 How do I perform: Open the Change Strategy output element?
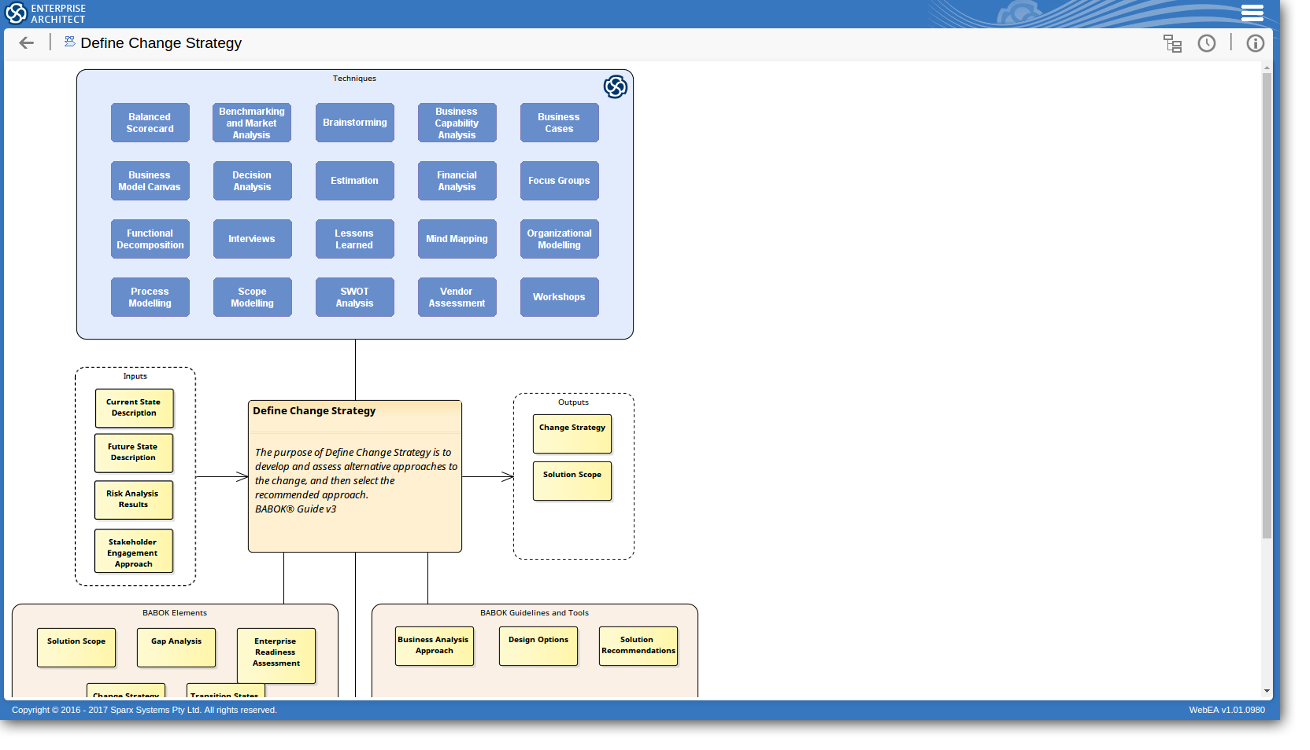pos(572,434)
